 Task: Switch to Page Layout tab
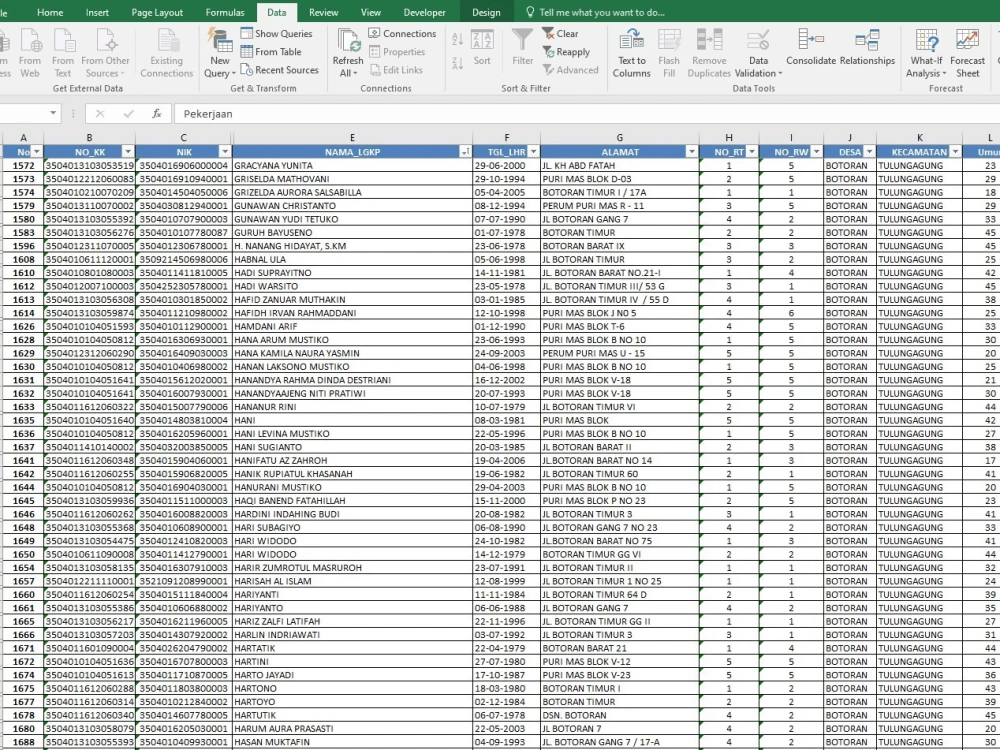tap(157, 12)
